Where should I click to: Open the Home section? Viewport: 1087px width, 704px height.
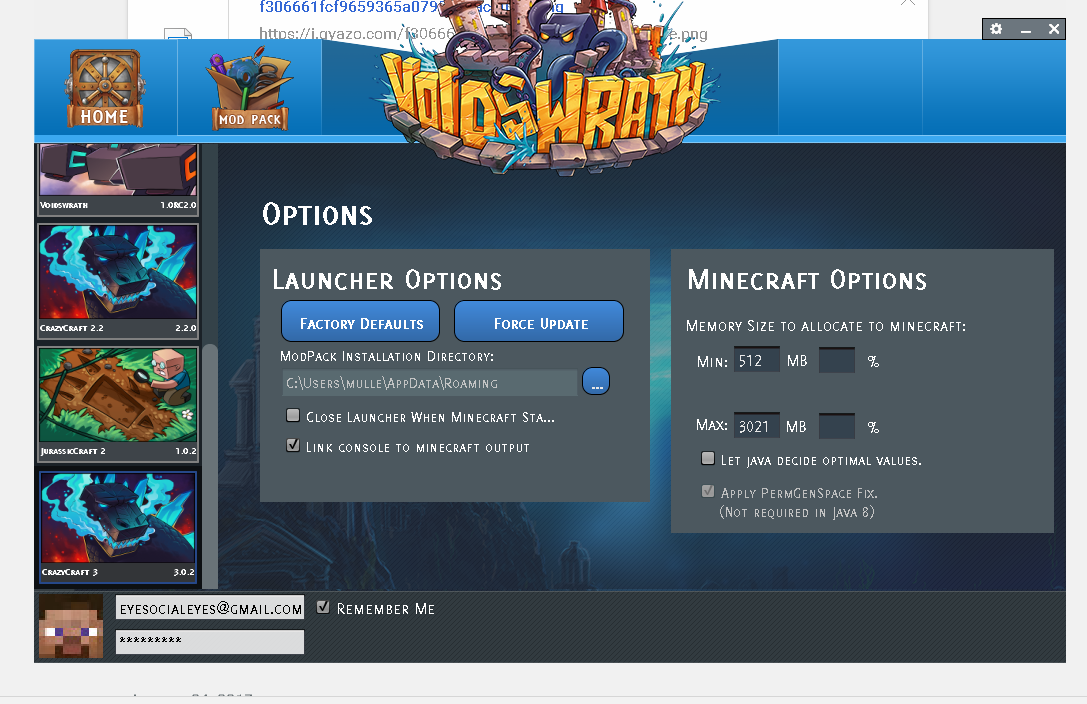(x=105, y=88)
